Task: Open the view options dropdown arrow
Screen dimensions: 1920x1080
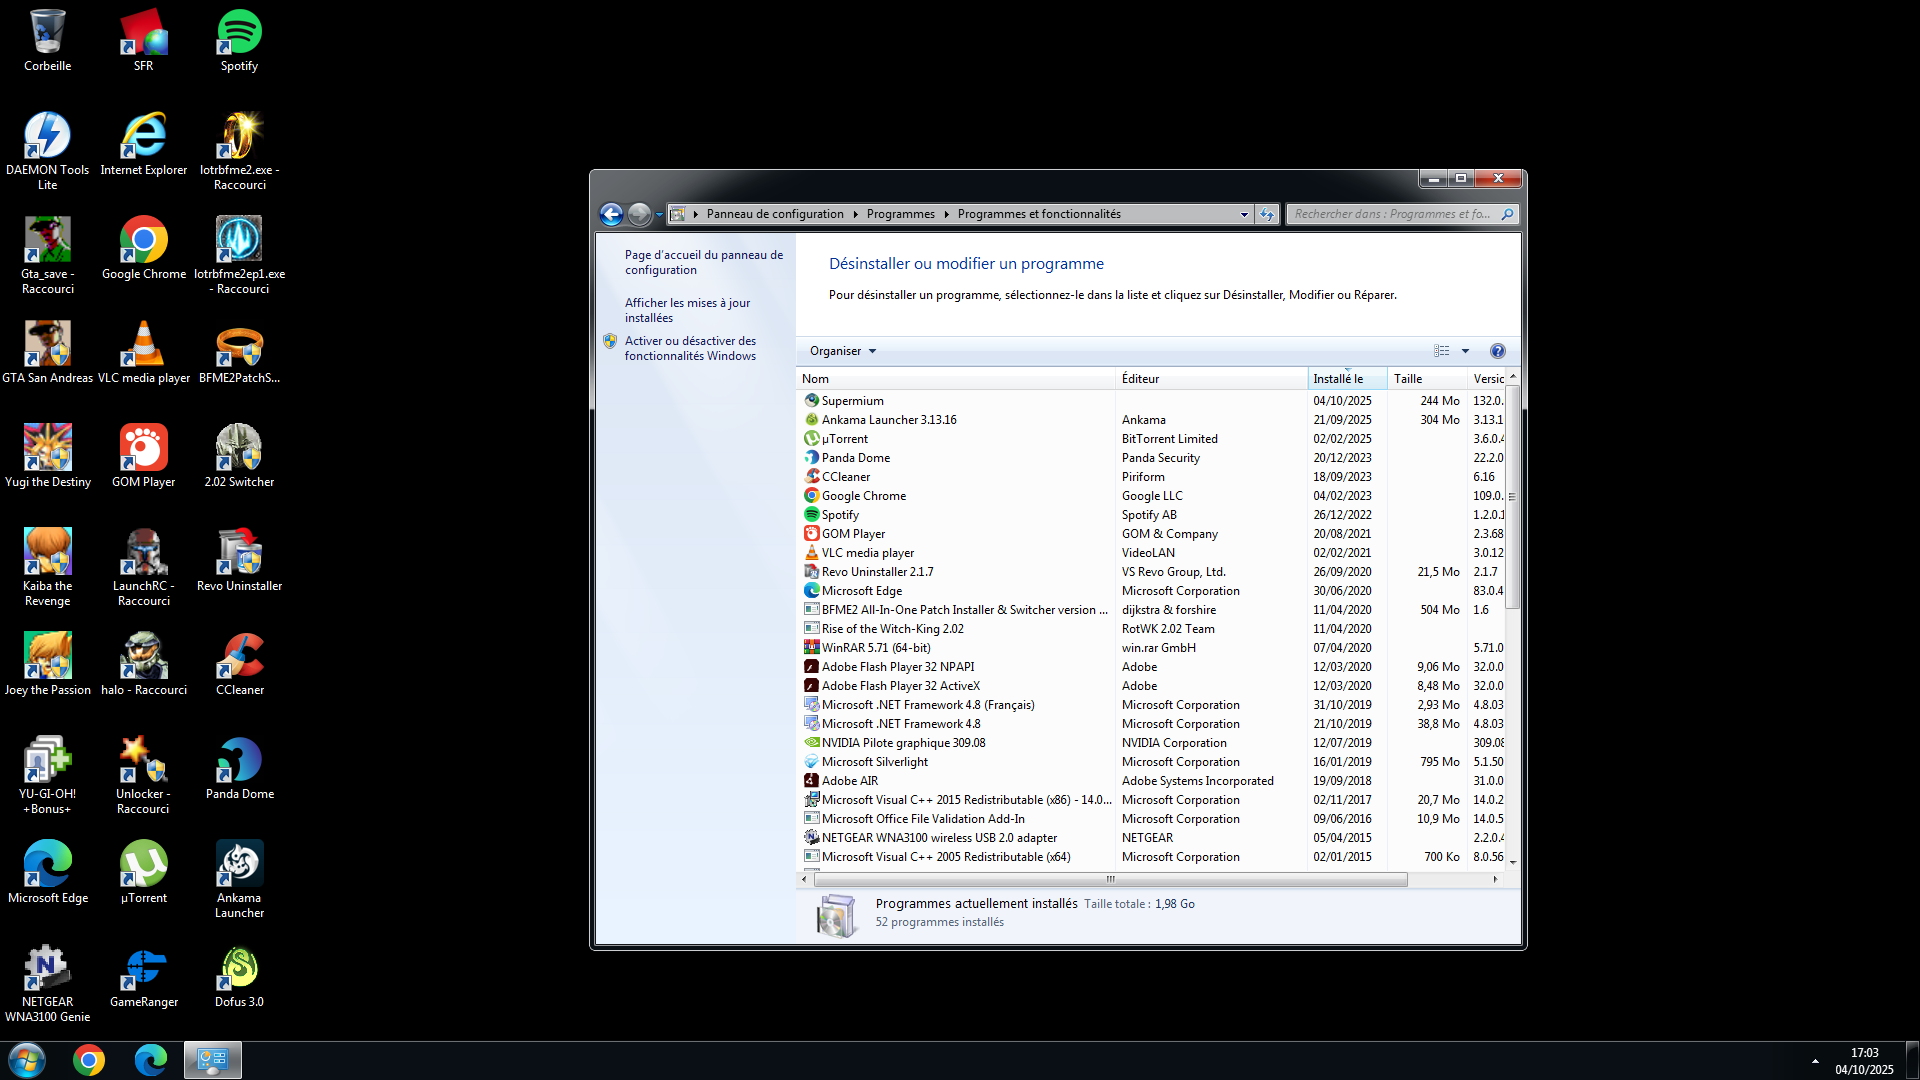Action: (1465, 351)
